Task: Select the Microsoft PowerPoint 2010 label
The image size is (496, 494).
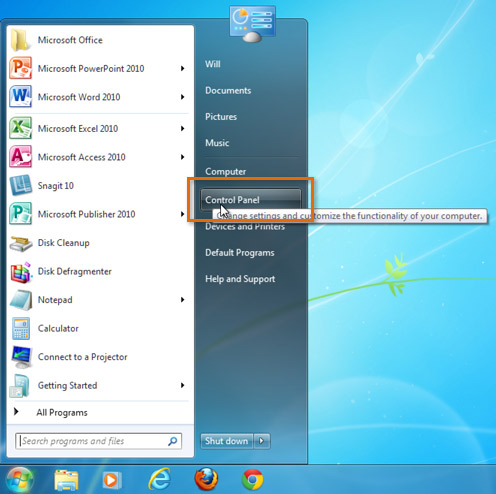Action: pyautogui.click(x=91, y=68)
